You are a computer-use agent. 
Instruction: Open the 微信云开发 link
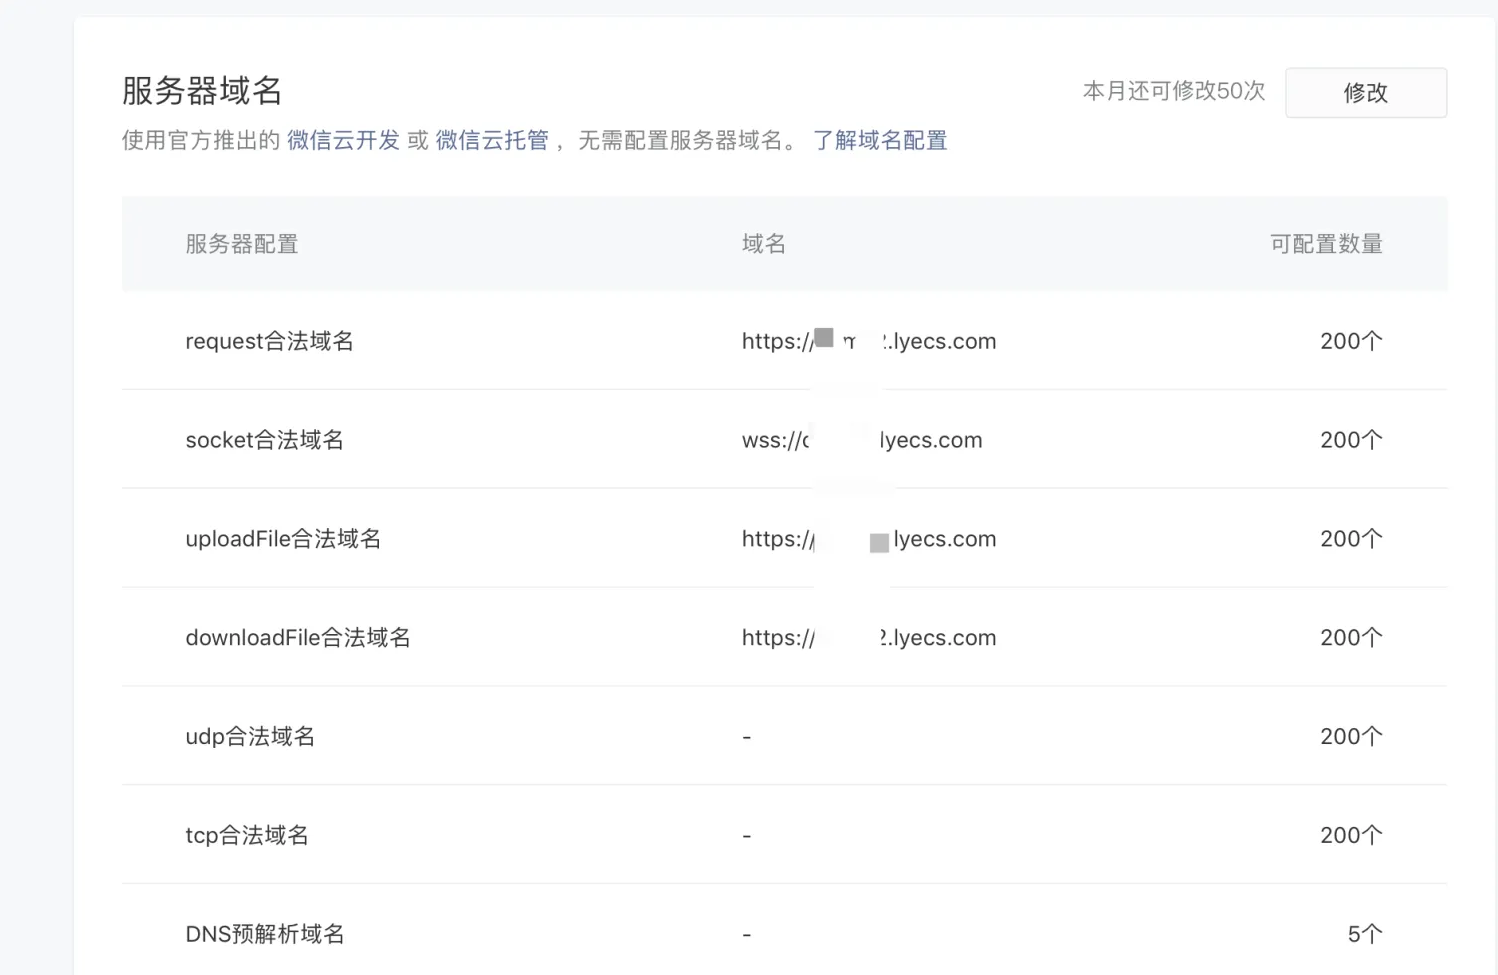point(343,141)
